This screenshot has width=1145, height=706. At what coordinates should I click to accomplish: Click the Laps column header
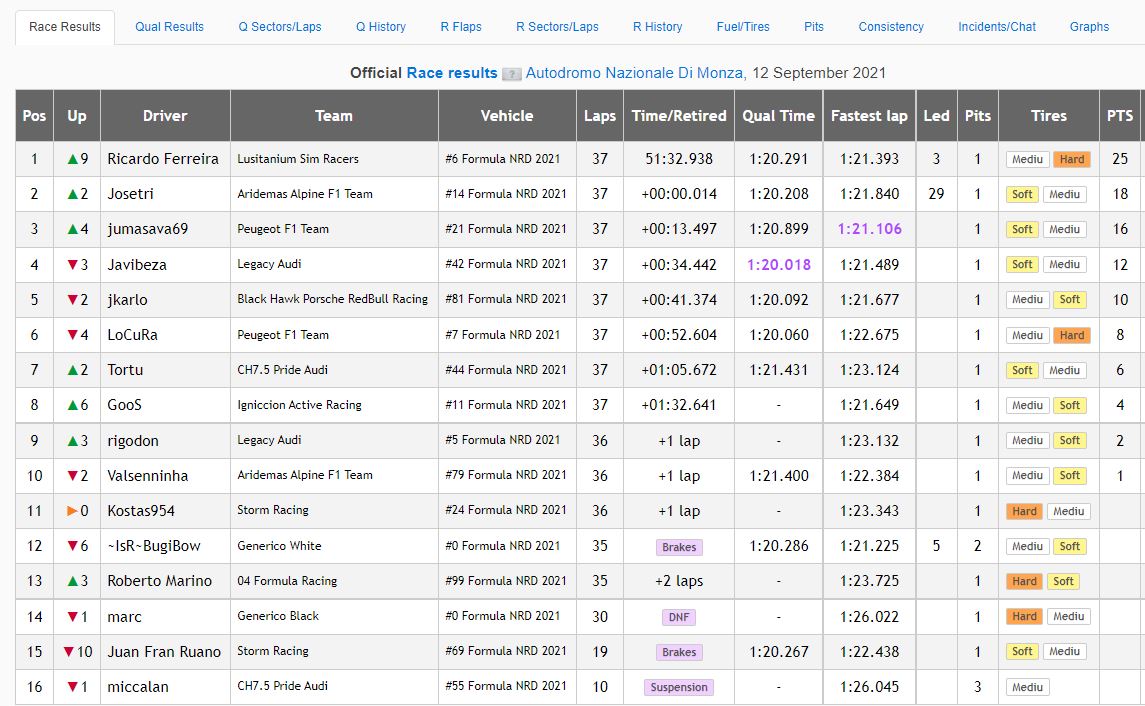[600, 115]
